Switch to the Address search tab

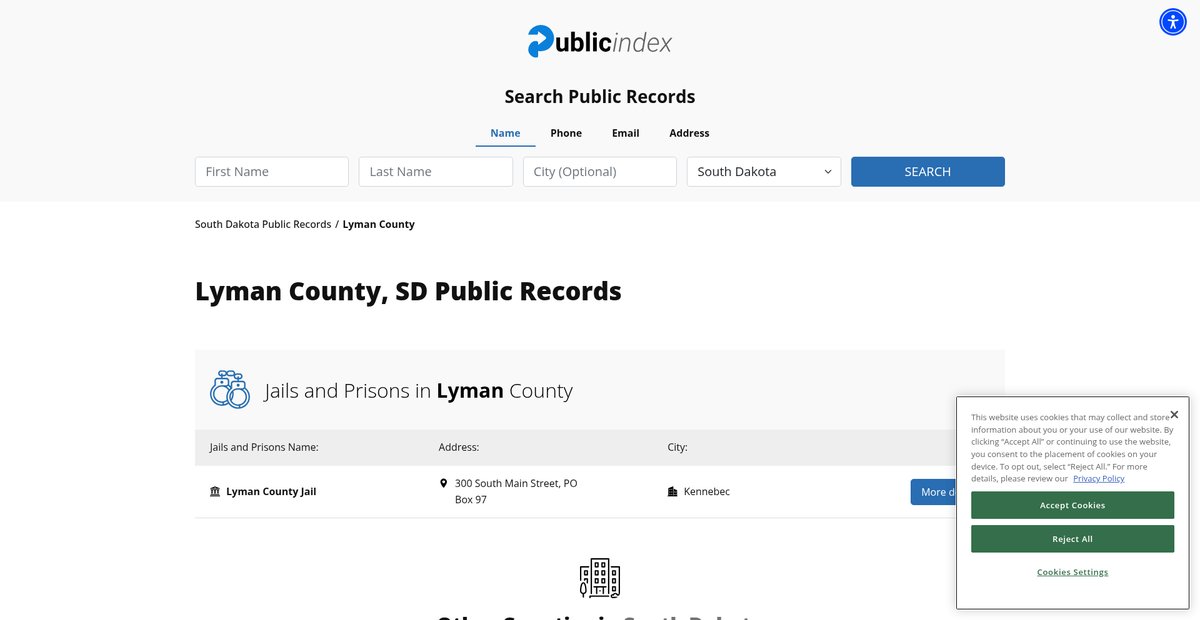689,133
